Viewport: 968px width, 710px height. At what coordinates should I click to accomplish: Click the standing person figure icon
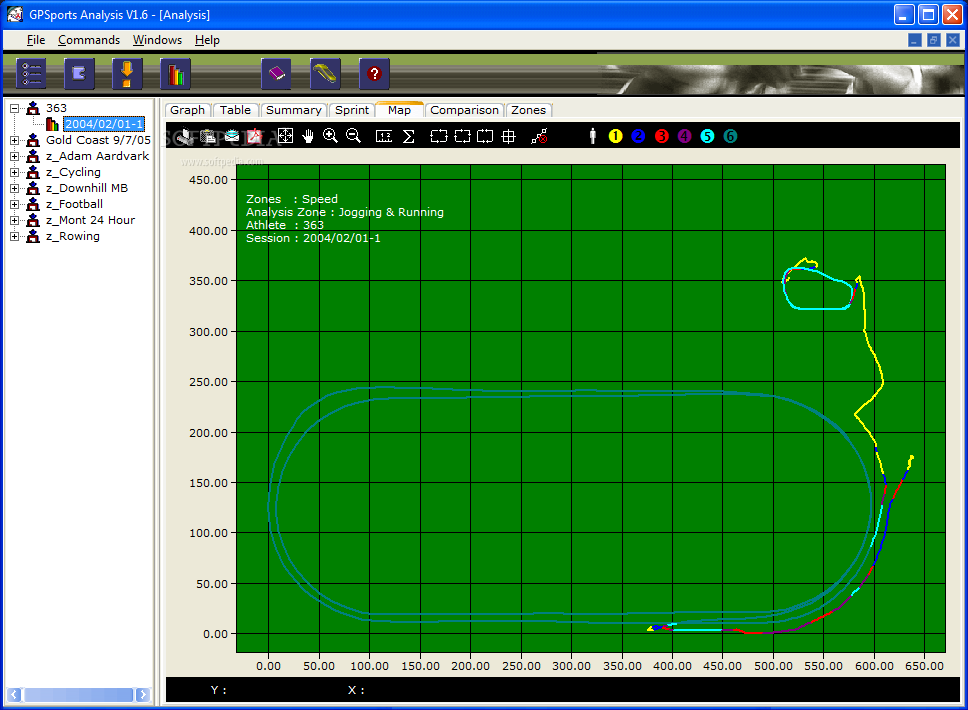[593, 136]
